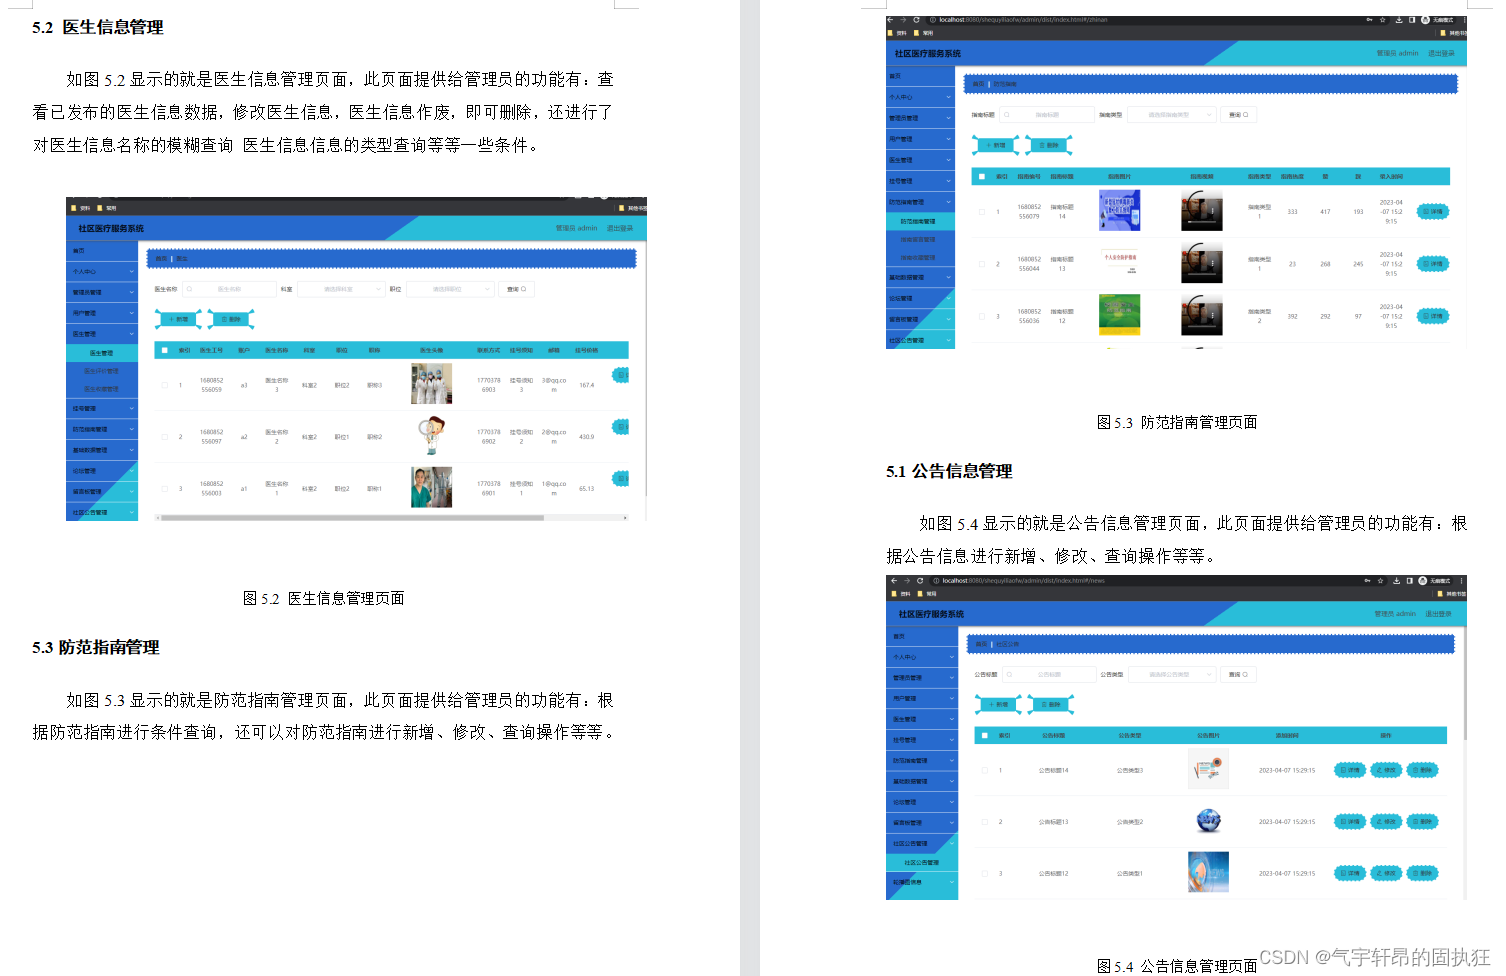This screenshot has height=976, width=1506.
Task: Check row 1 checkbox in Fig 5.3 guide table
Action: 981,211
